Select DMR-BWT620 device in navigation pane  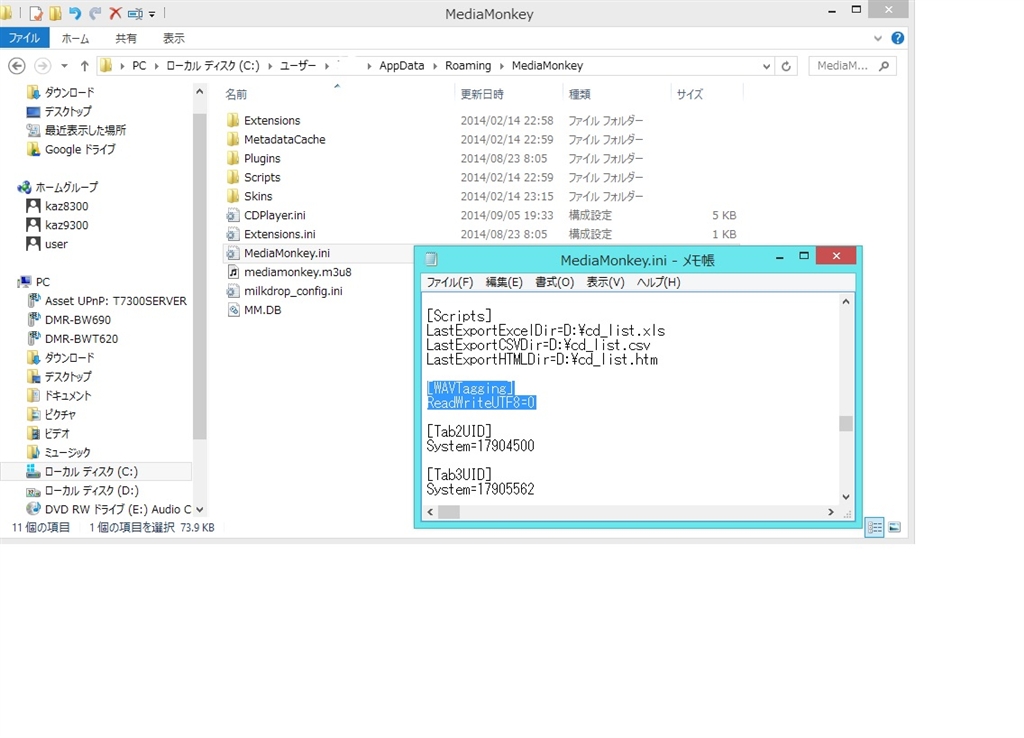pos(72,338)
